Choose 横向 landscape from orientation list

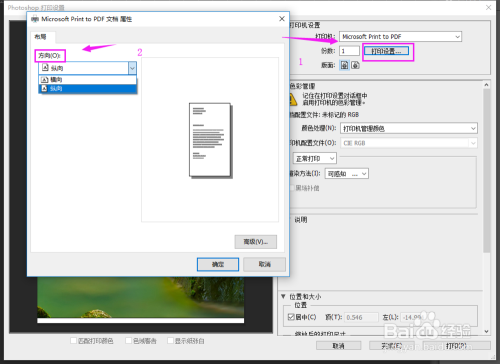tap(88, 80)
